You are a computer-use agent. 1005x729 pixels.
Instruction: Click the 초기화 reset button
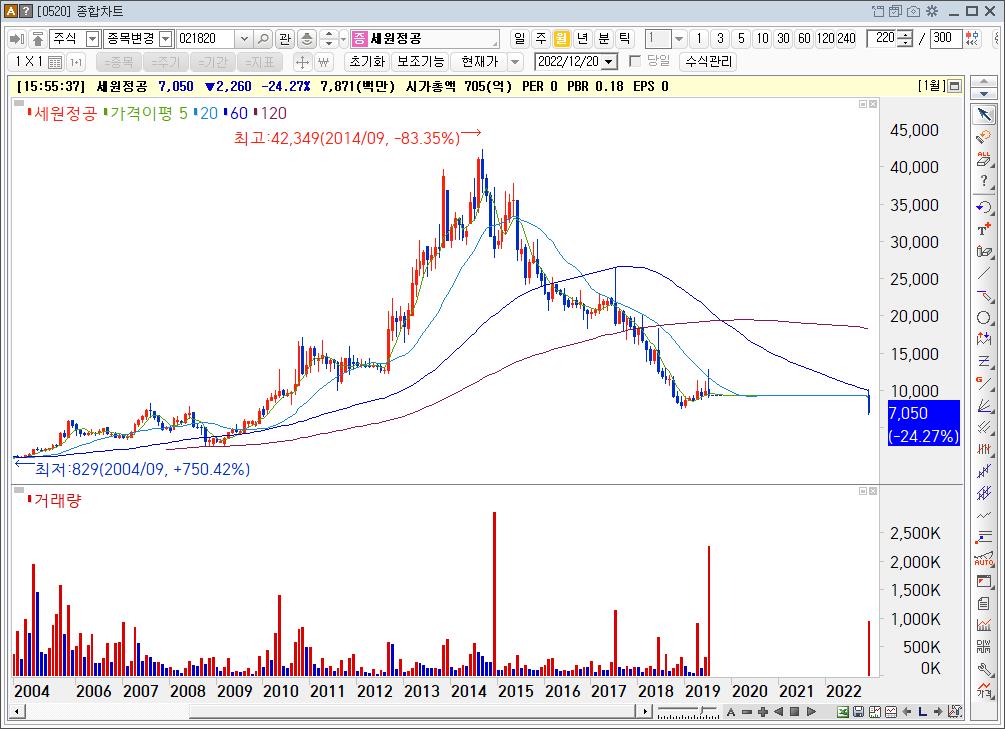tap(367, 62)
